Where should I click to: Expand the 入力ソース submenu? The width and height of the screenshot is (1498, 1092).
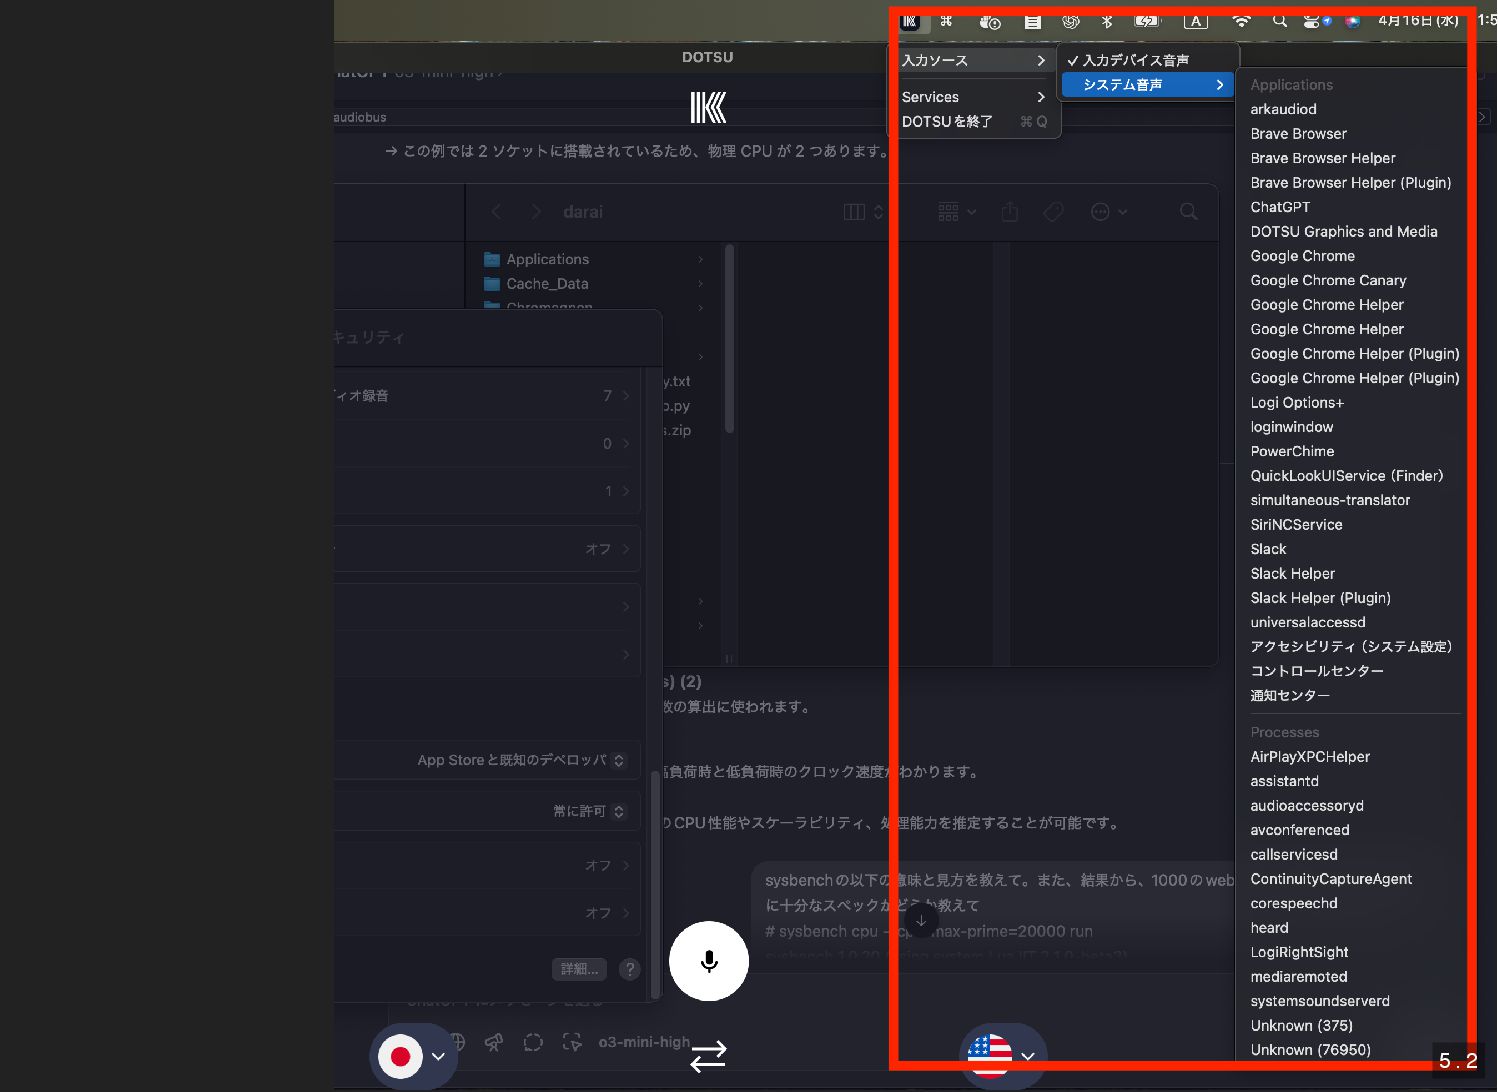(x=973, y=60)
